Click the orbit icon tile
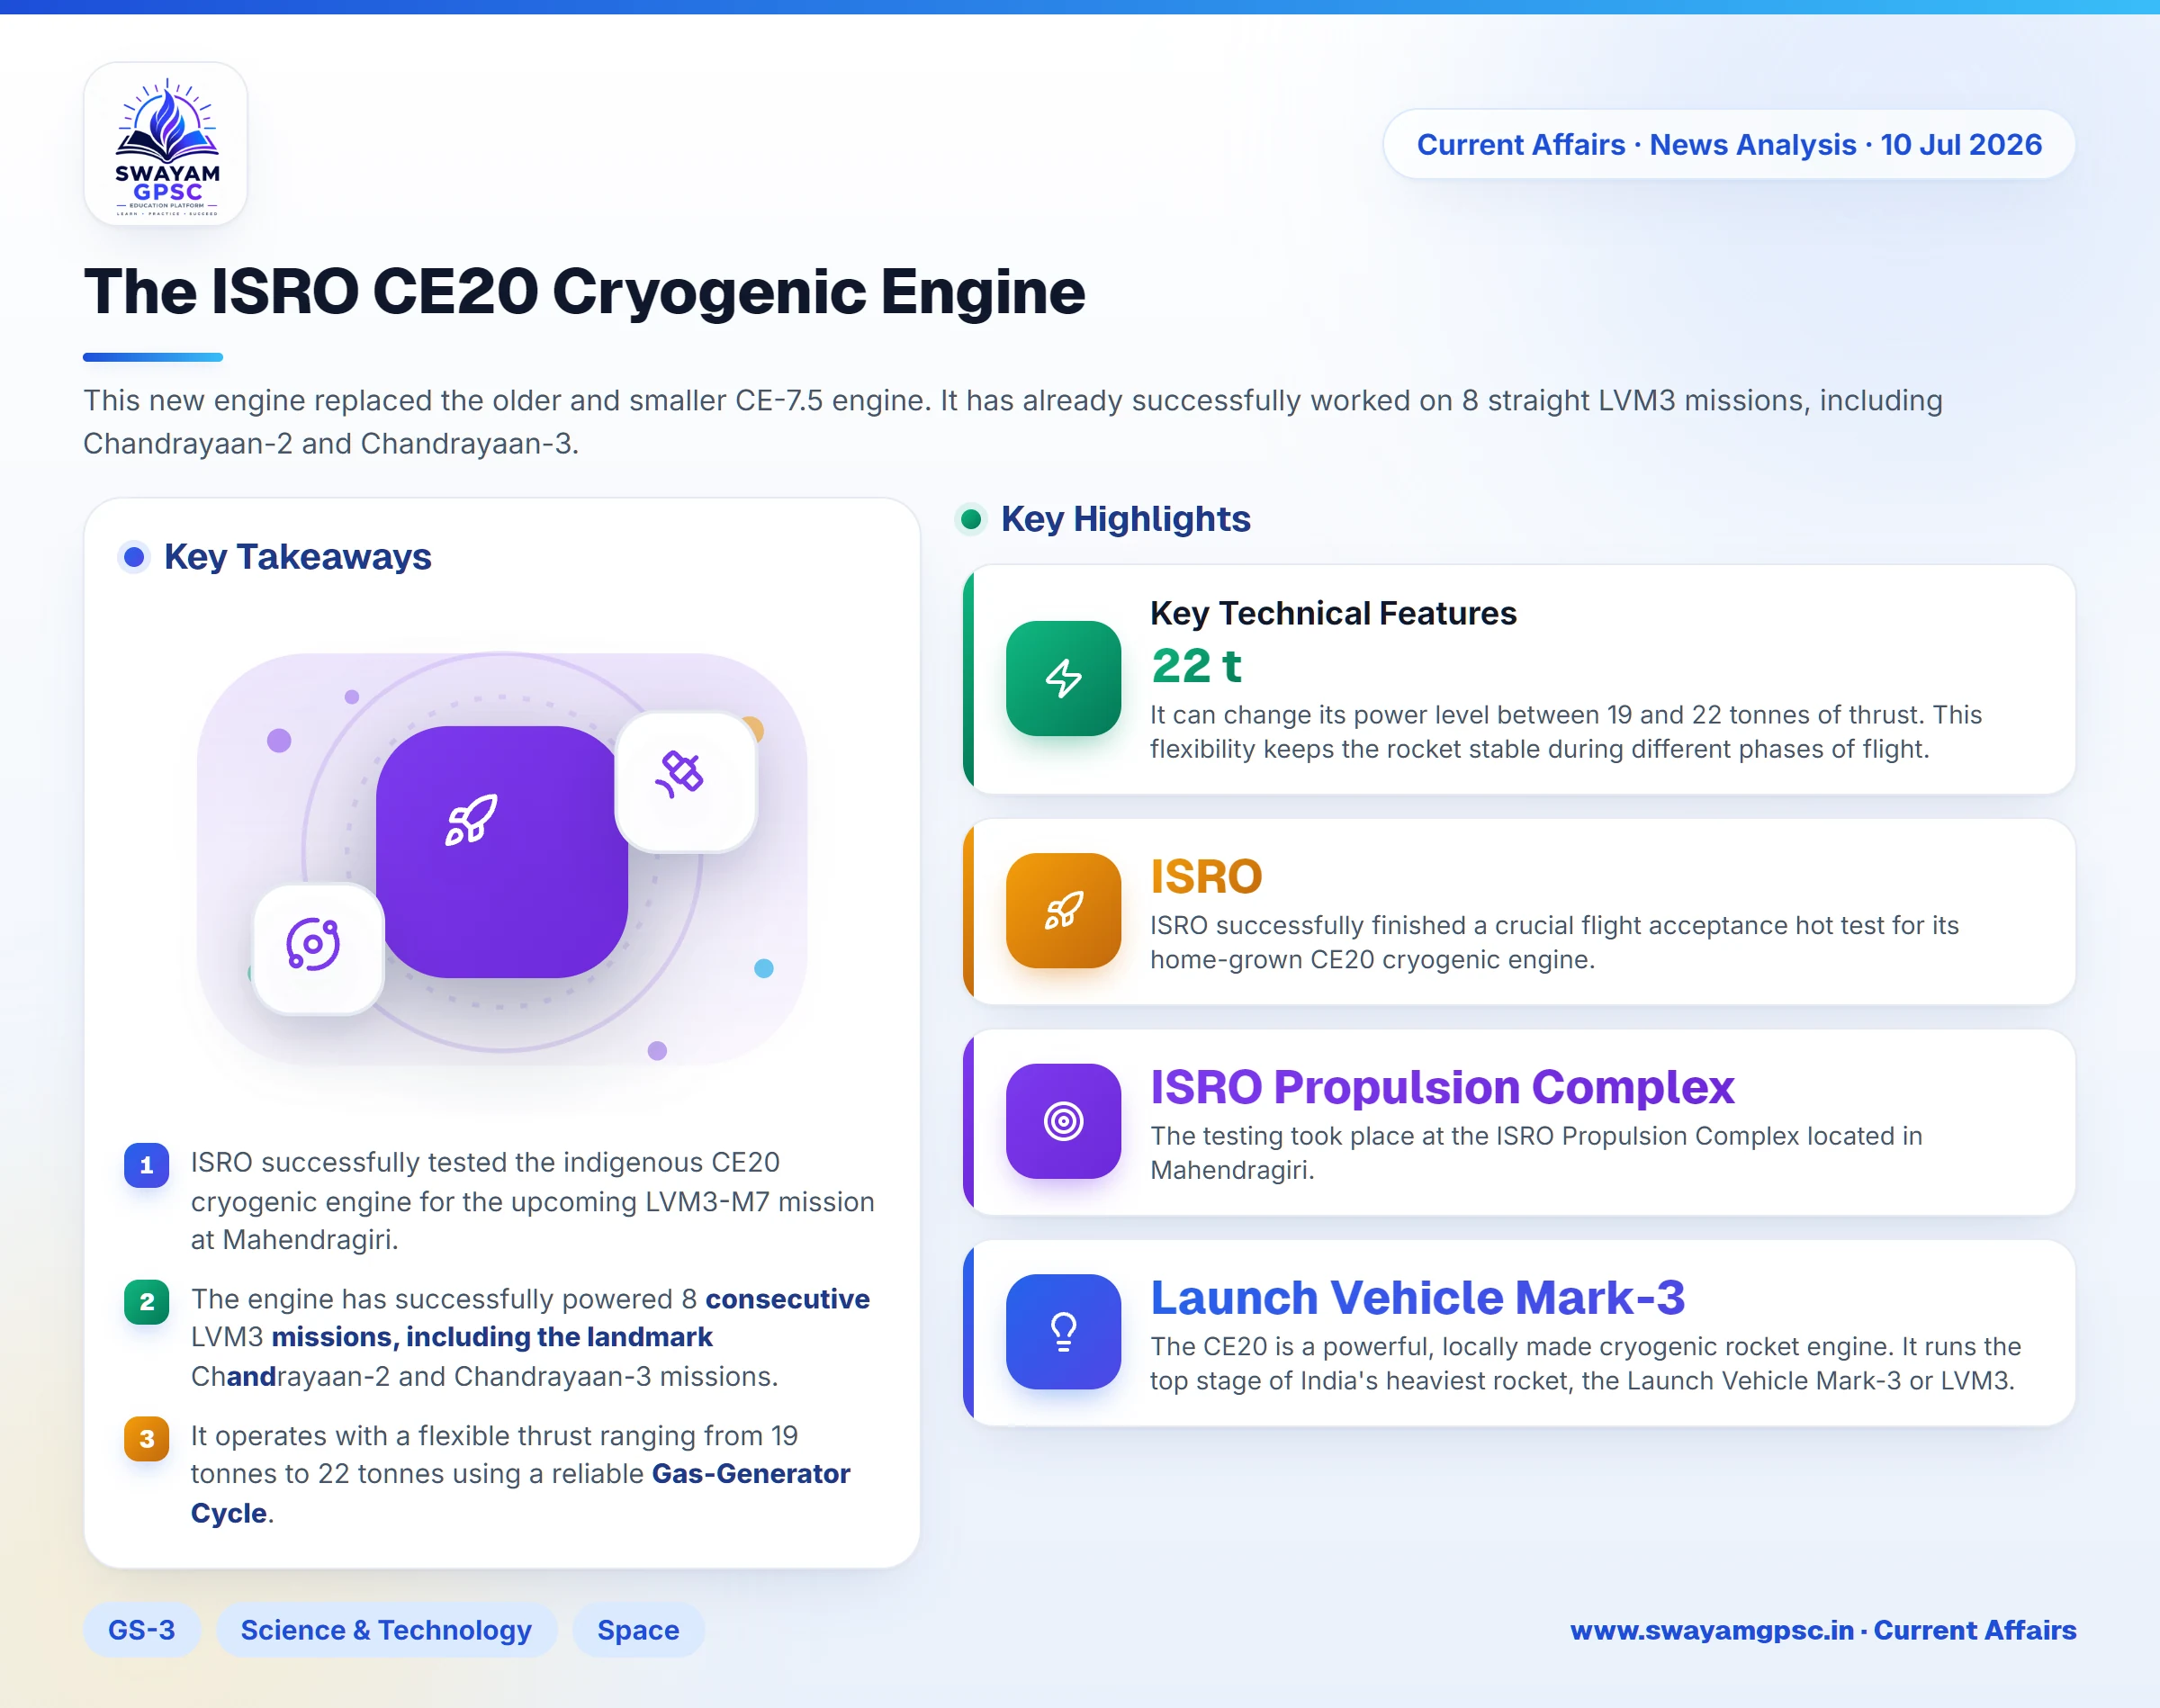Screen dimensions: 2160x1708 coord(318,948)
